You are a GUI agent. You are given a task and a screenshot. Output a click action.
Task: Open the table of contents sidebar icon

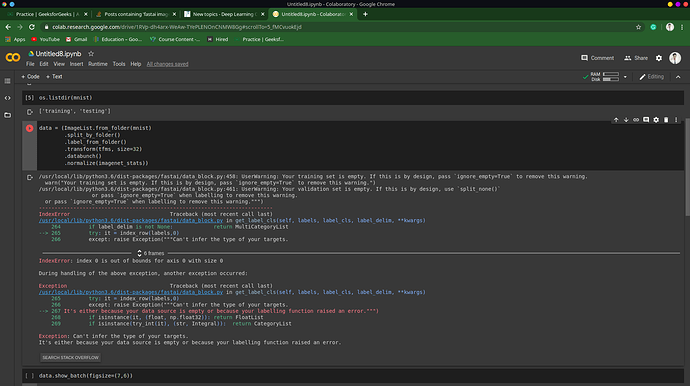[x=7, y=81]
